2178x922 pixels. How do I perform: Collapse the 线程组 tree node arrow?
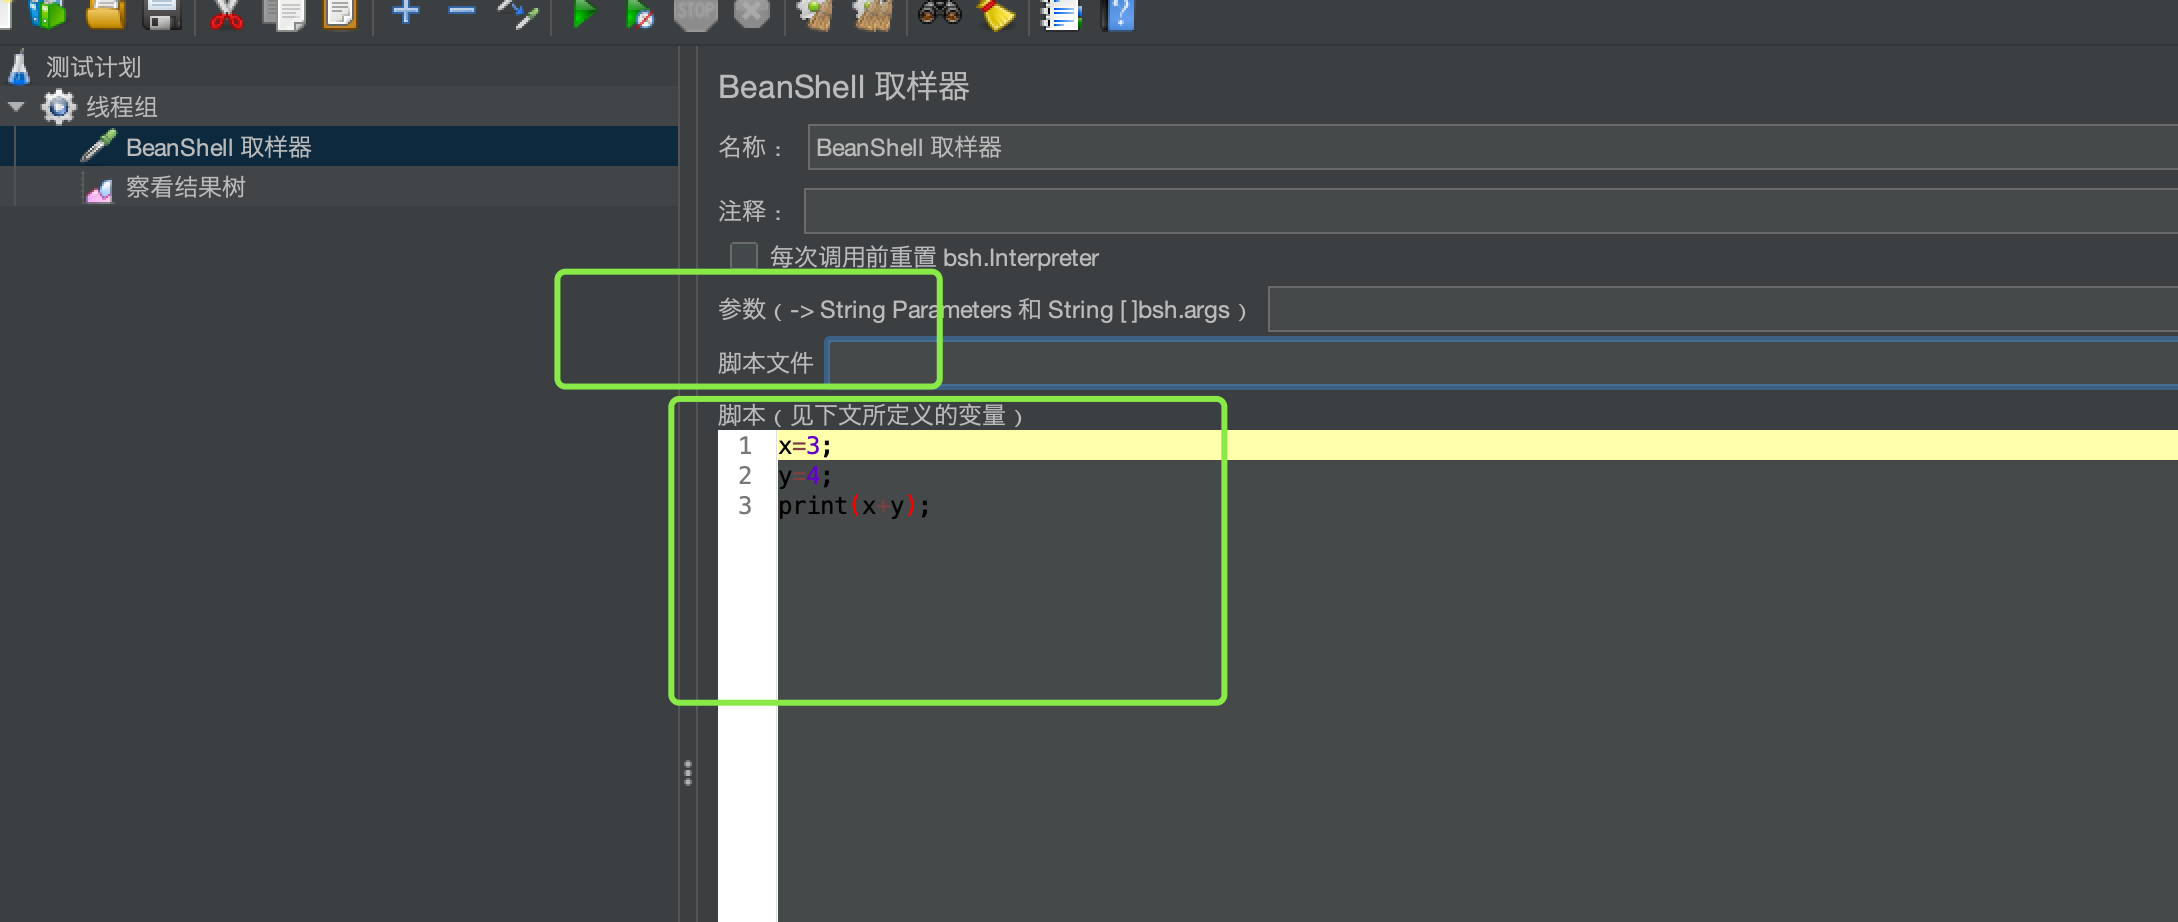click(17, 106)
